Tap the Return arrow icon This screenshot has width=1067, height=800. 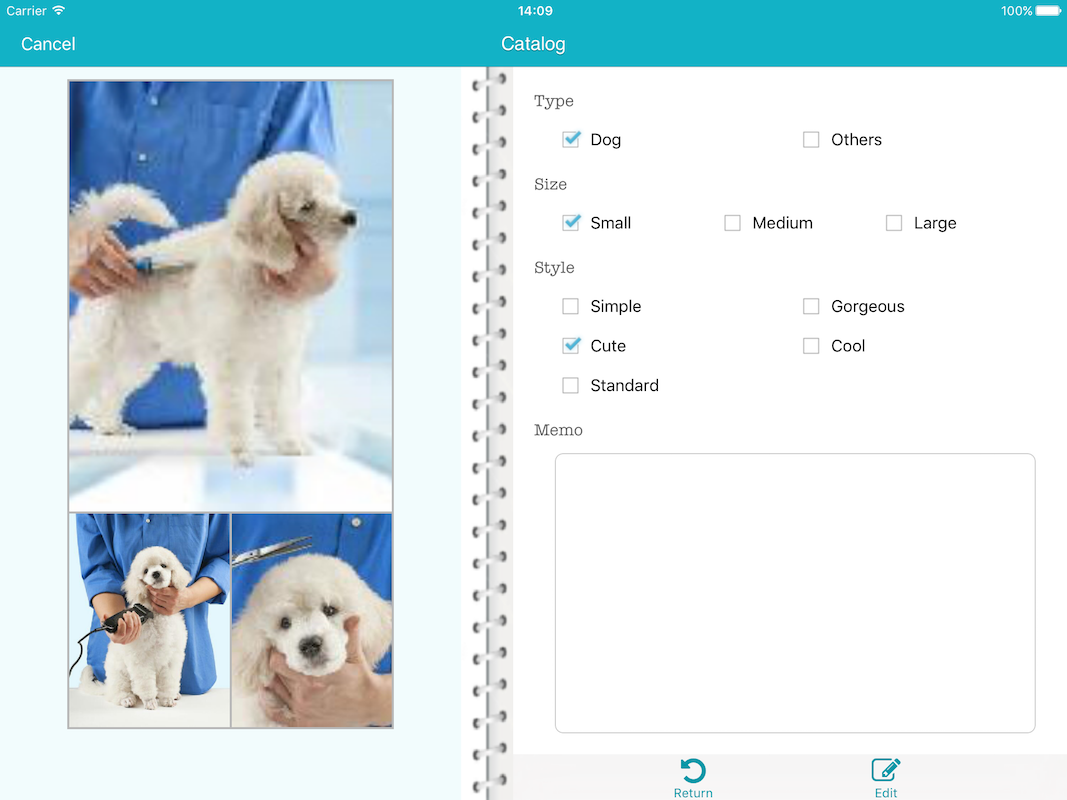[x=693, y=770]
